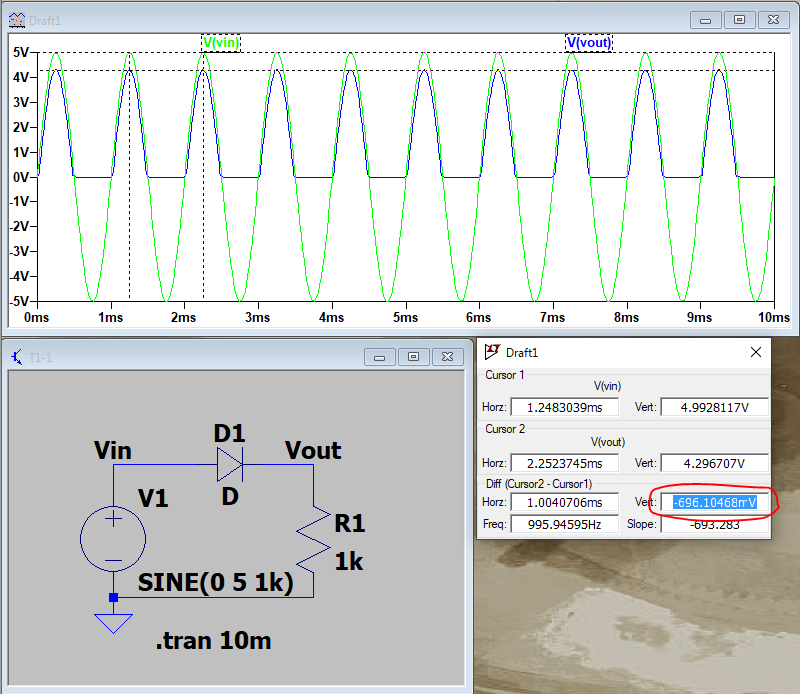Close the Draft1 cursor readout dialog
The image size is (800, 694).
[x=756, y=352]
